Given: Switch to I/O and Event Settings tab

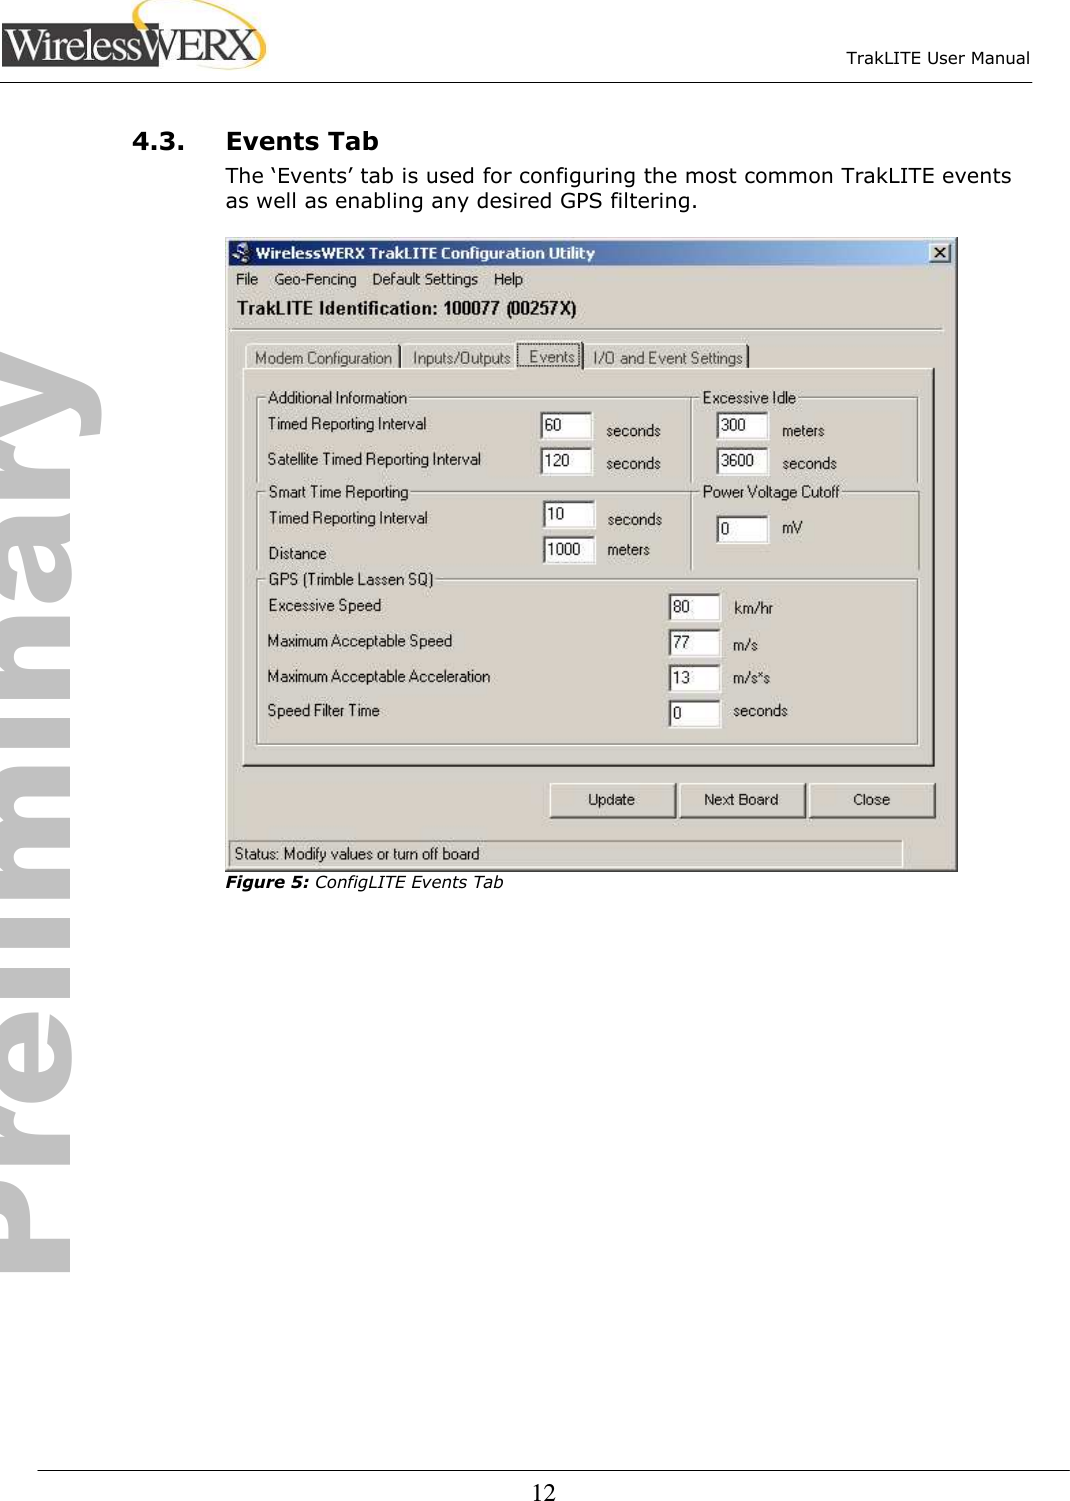Looking at the screenshot, I should (x=668, y=358).
